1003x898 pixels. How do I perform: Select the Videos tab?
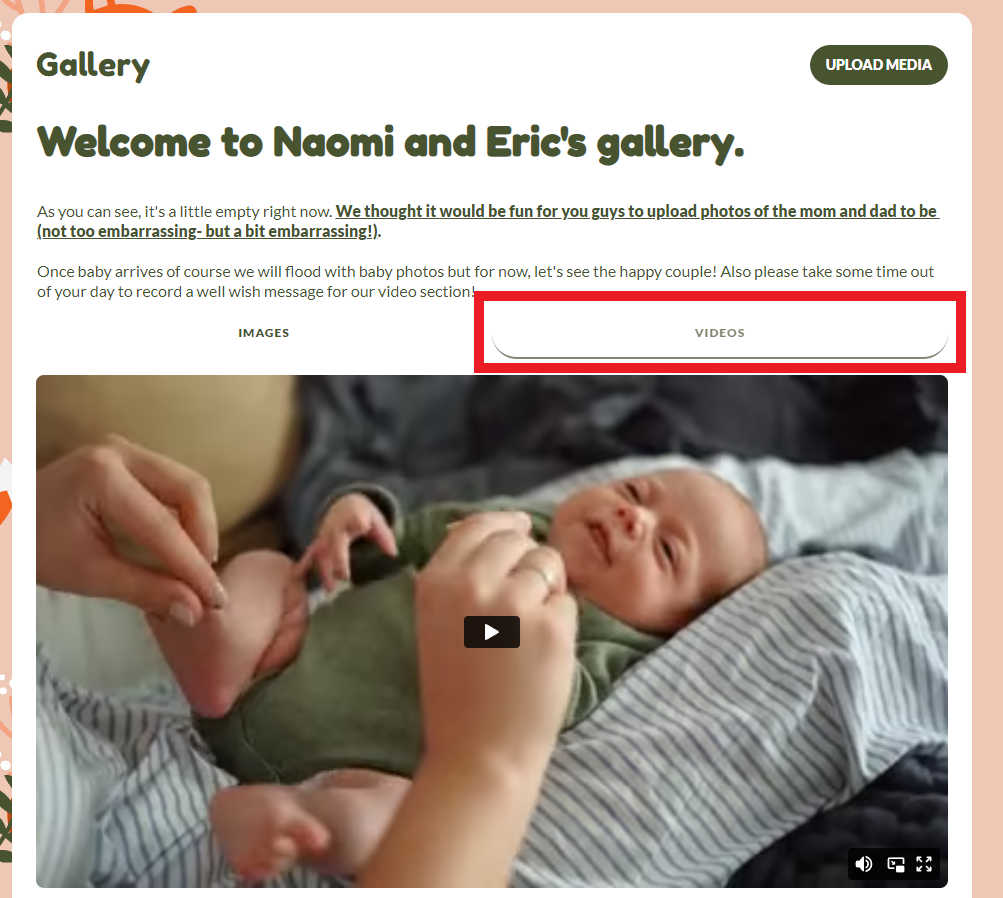point(720,333)
